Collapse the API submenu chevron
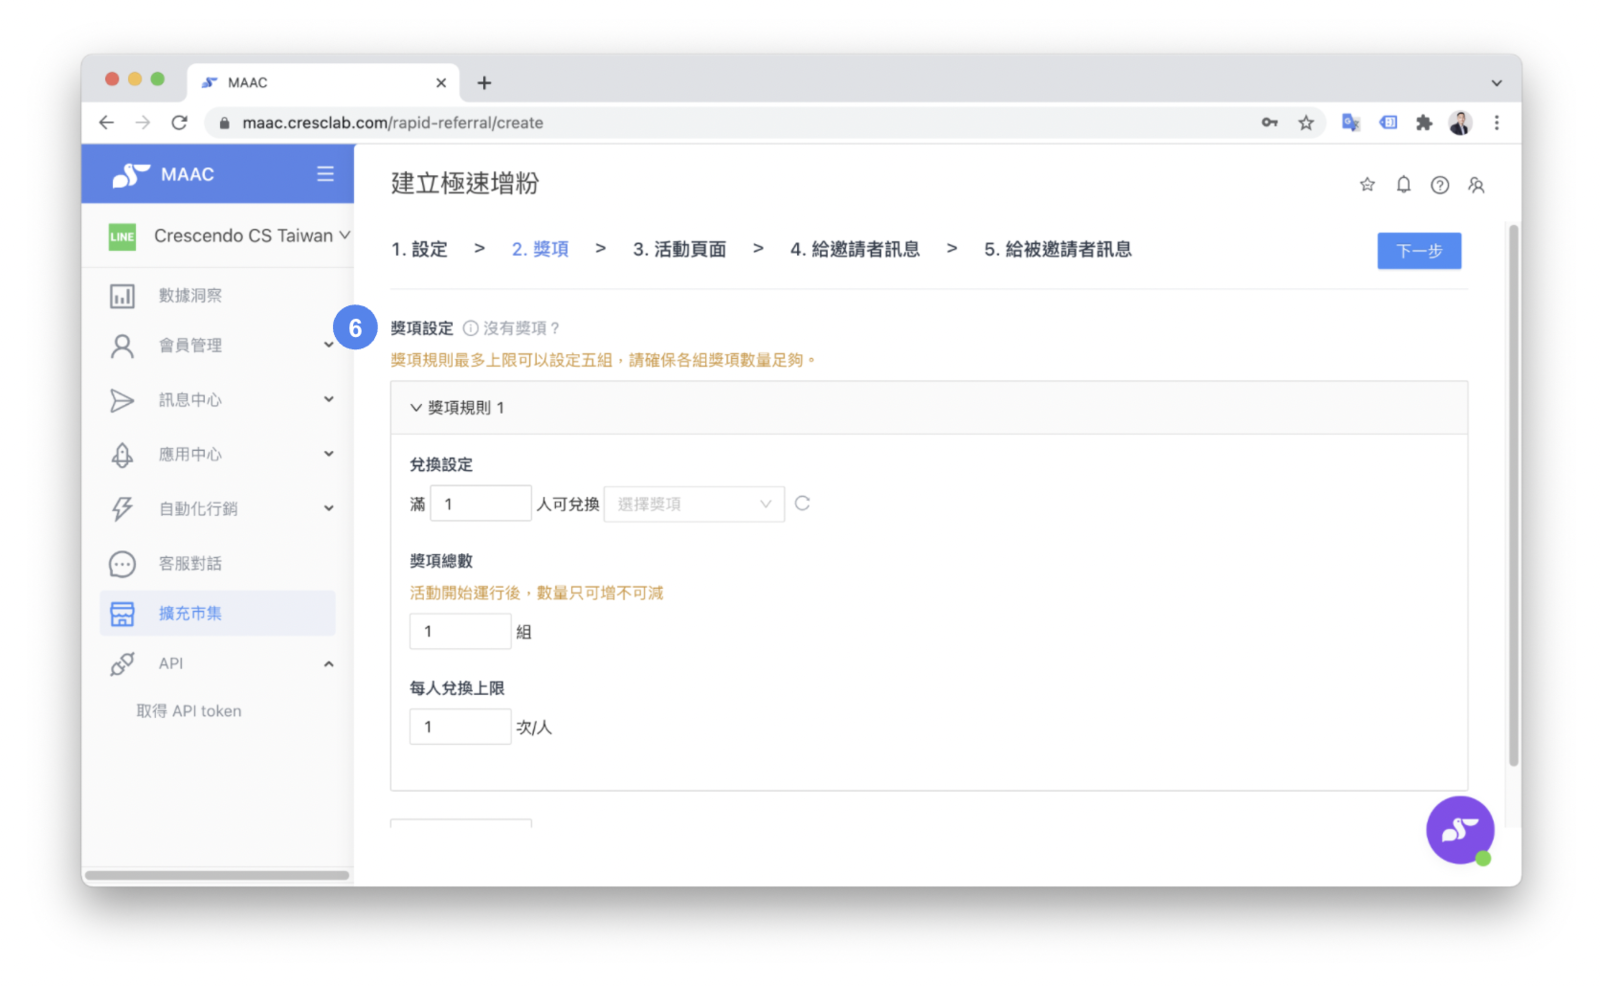This screenshot has height=986, width=1600. point(329,664)
